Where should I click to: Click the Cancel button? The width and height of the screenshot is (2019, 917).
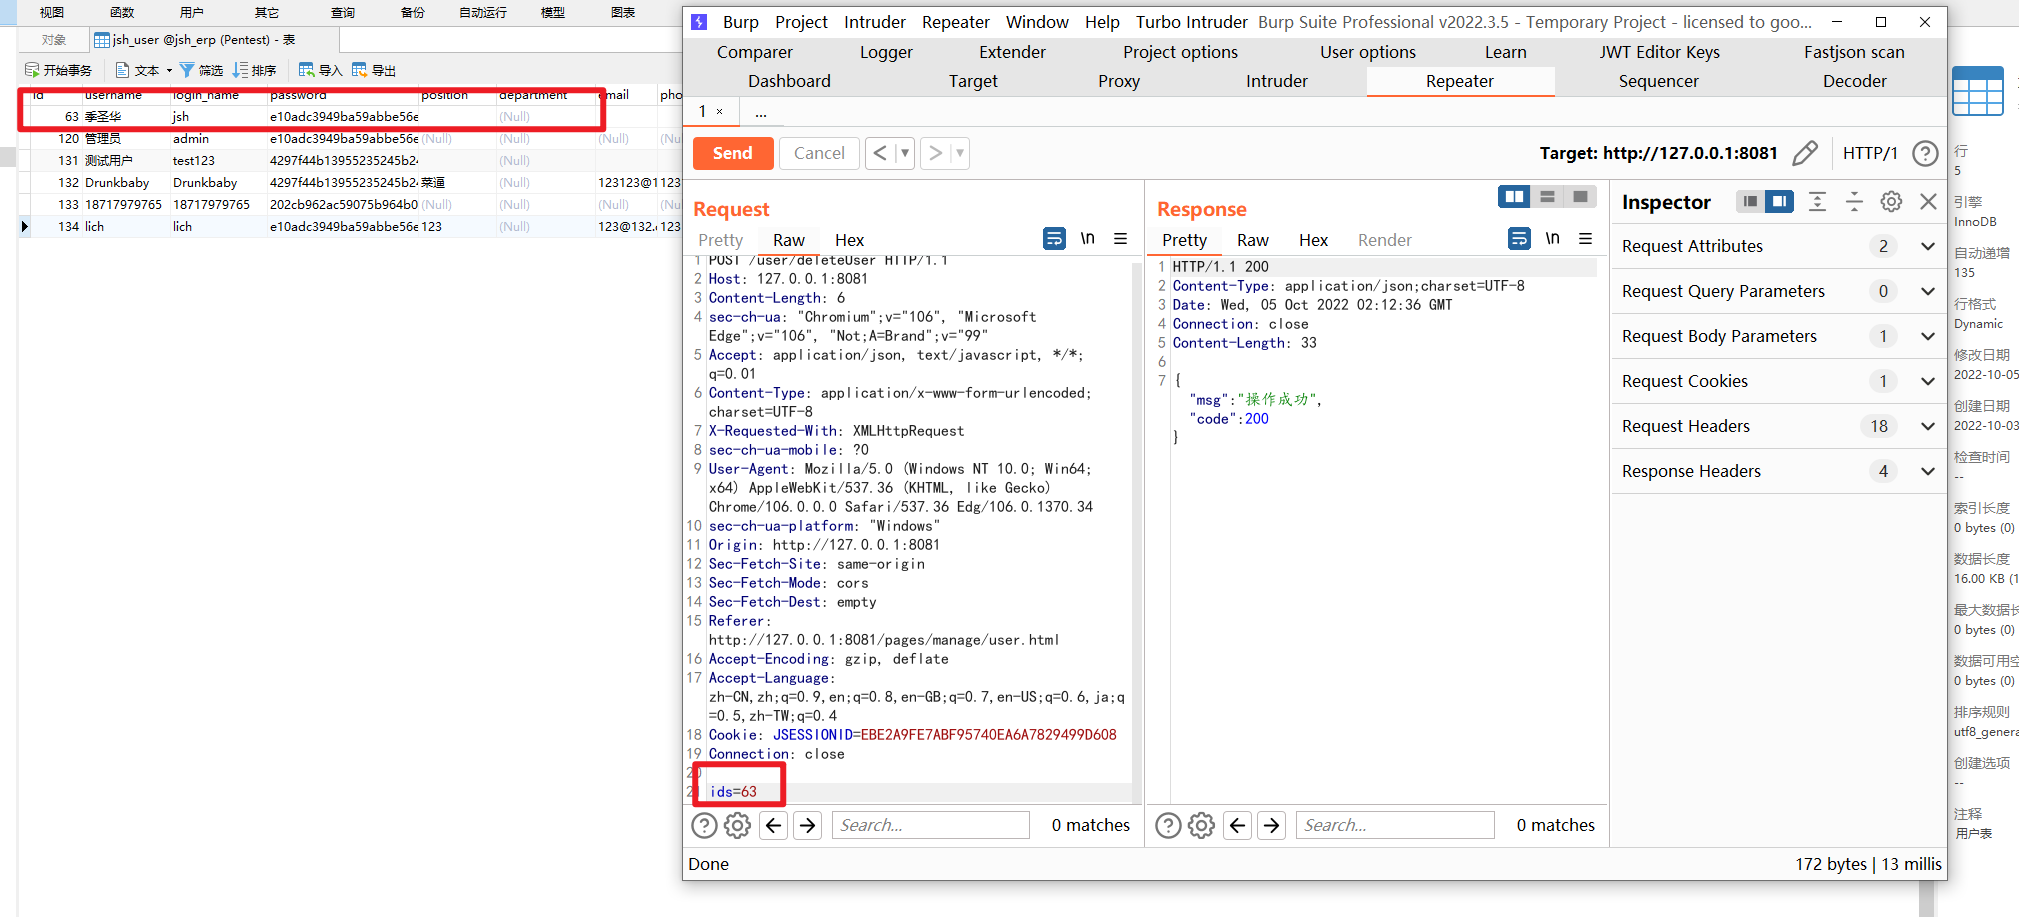tap(819, 152)
